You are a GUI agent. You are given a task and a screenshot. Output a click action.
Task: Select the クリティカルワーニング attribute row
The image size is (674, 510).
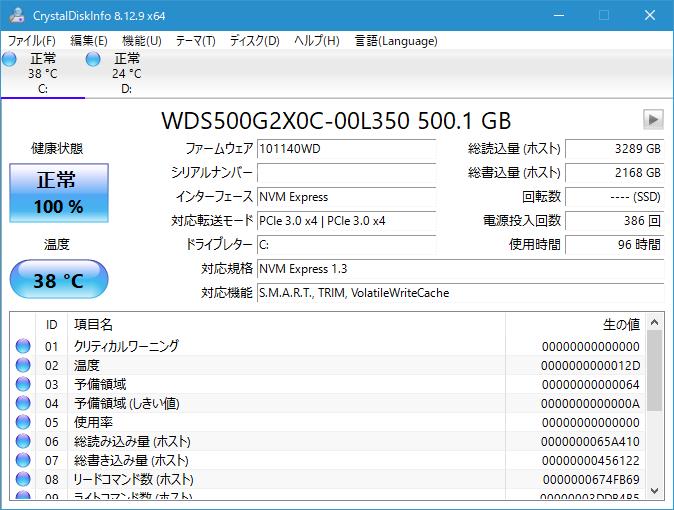coord(327,346)
